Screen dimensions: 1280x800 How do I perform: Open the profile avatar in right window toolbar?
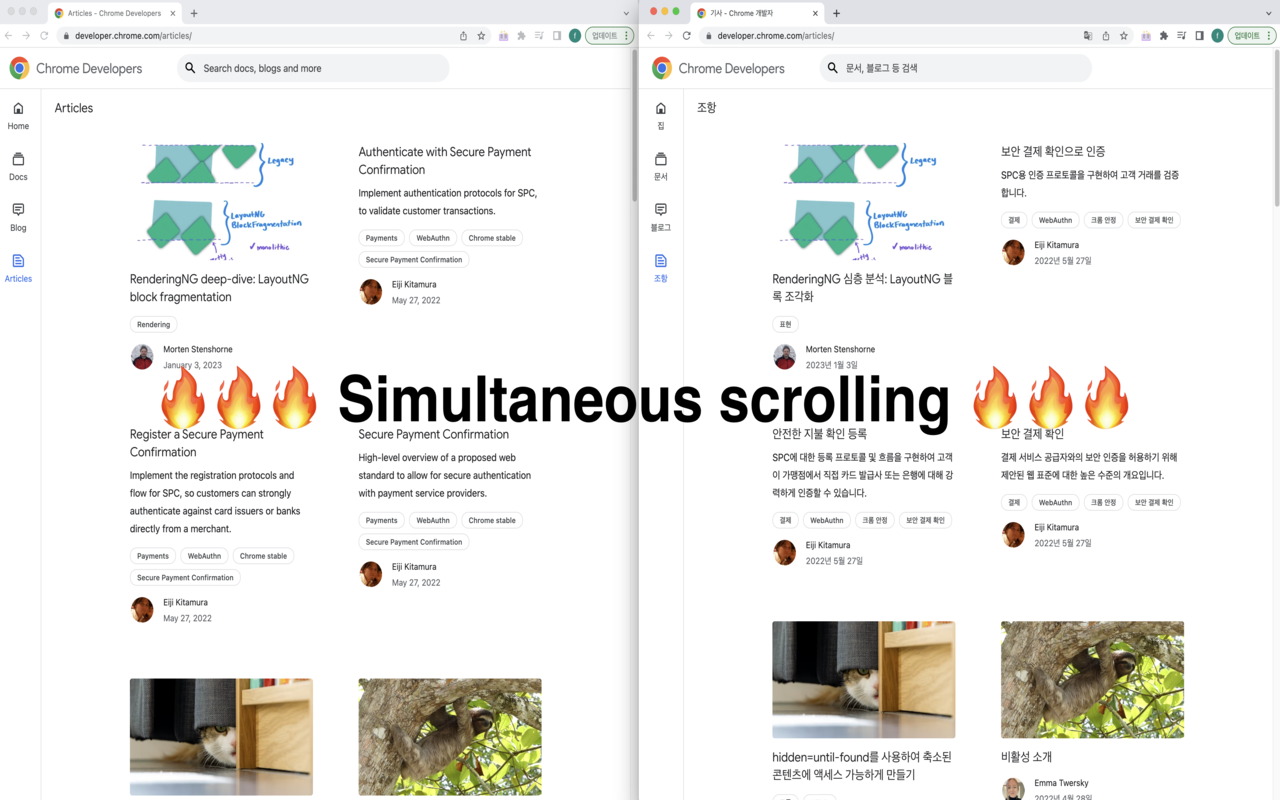[1217, 35]
